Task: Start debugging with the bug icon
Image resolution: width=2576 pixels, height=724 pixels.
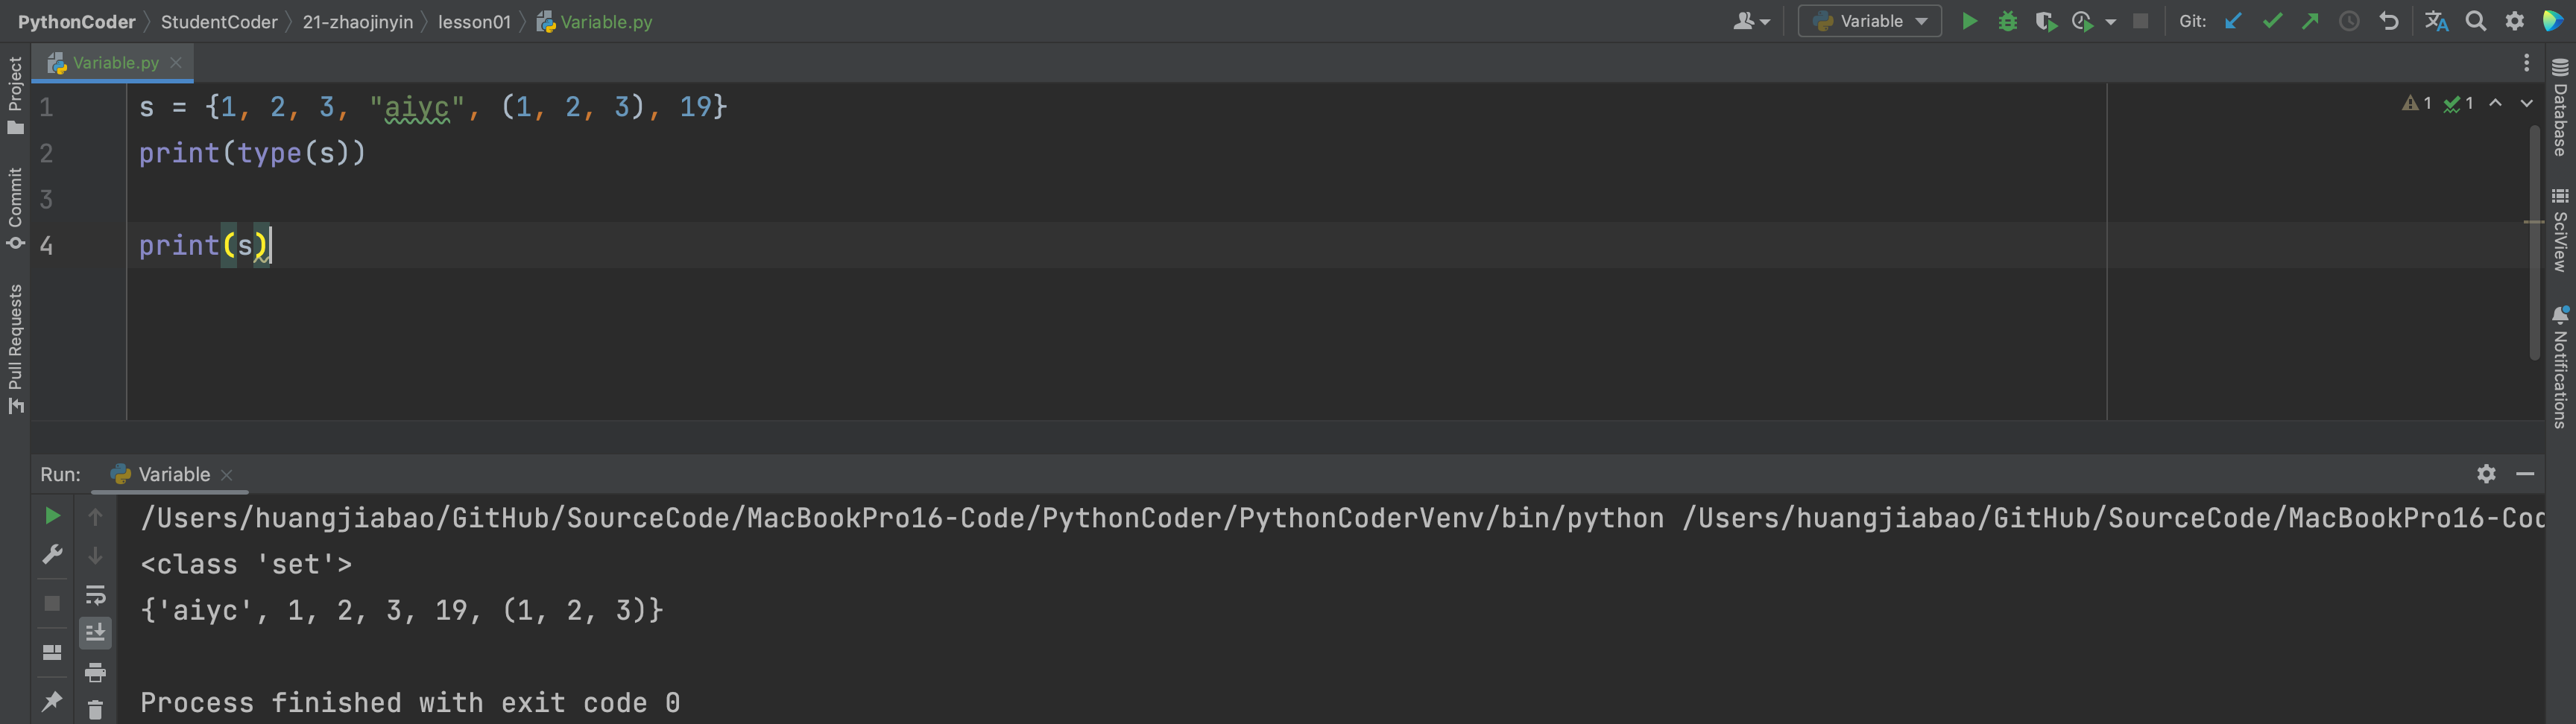Action: point(2007,21)
